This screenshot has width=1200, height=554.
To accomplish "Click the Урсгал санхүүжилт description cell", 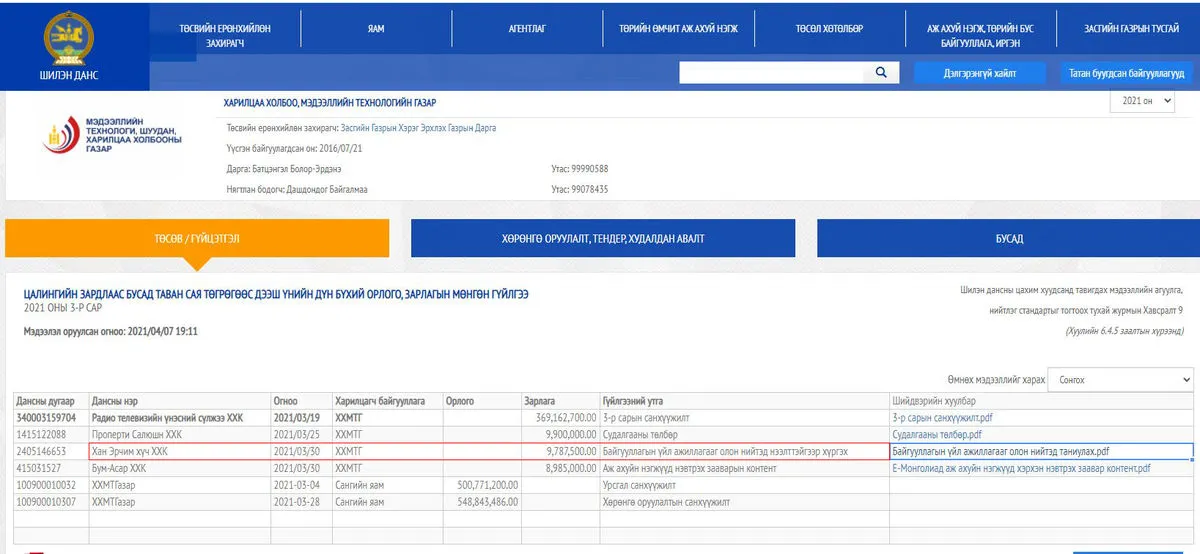I will pyautogui.click(x=743, y=485).
